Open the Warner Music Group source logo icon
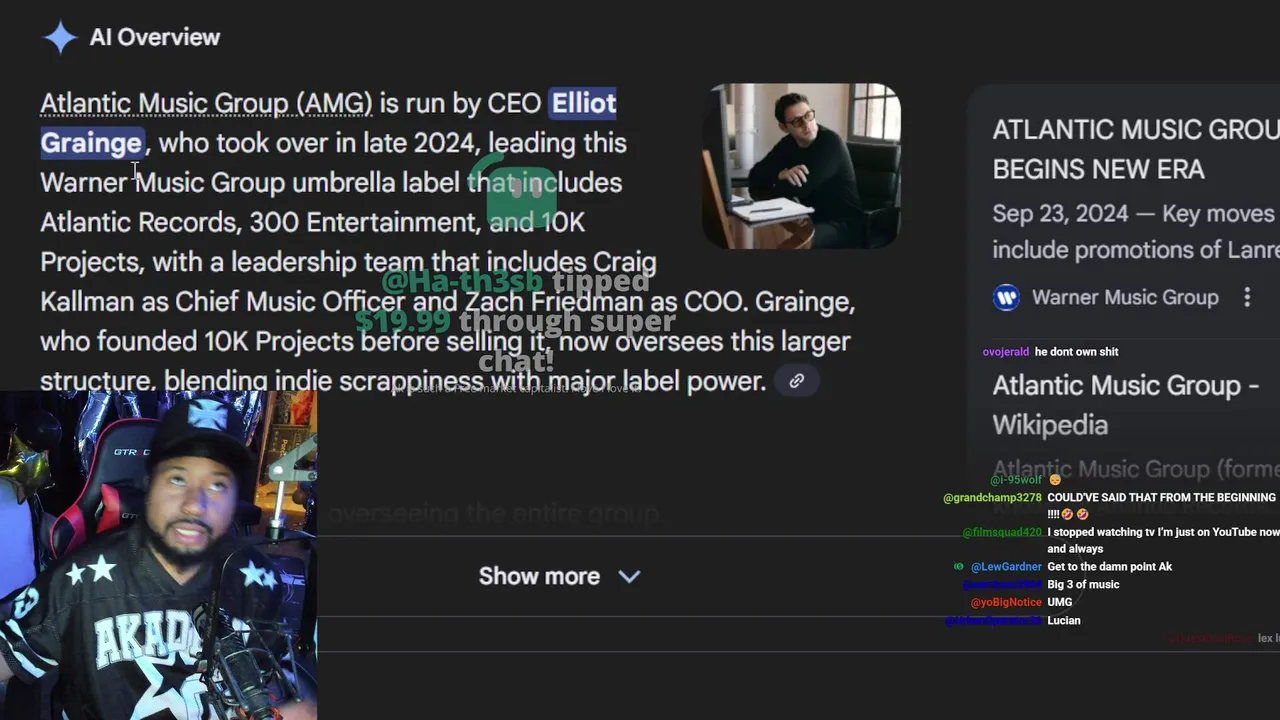1280x720 pixels. [x=1006, y=297]
